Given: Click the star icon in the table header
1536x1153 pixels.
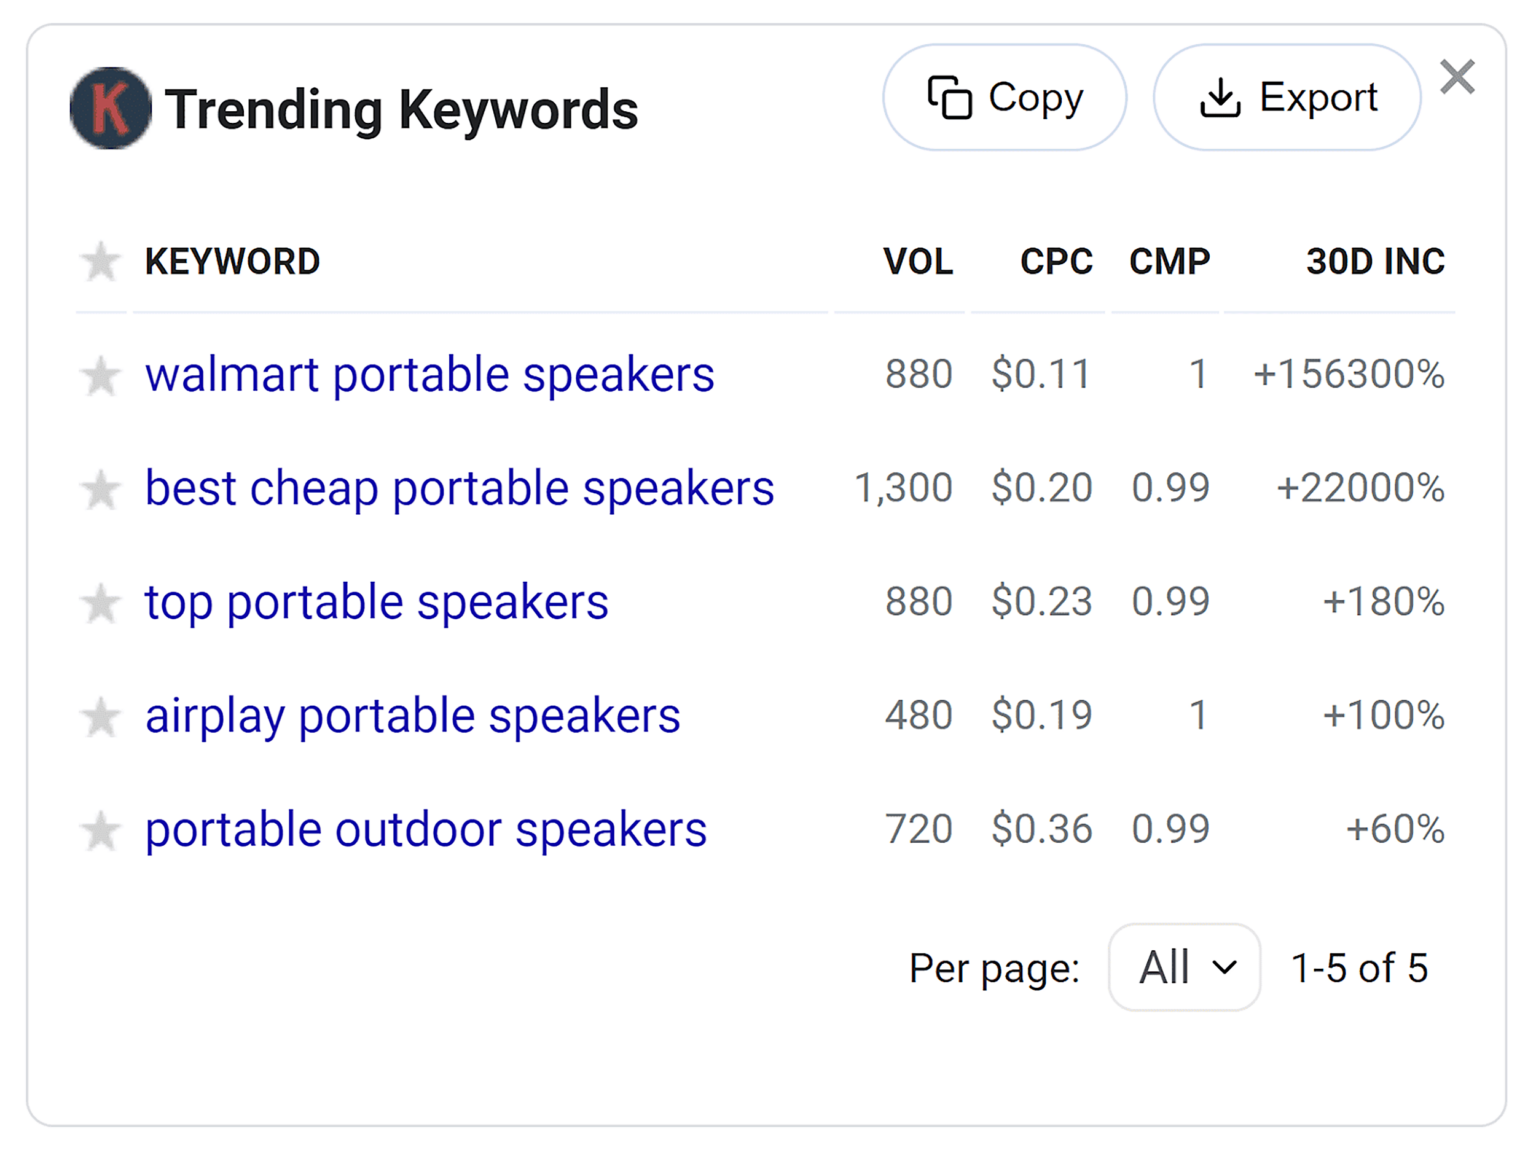Looking at the screenshot, I should [x=101, y=261].
